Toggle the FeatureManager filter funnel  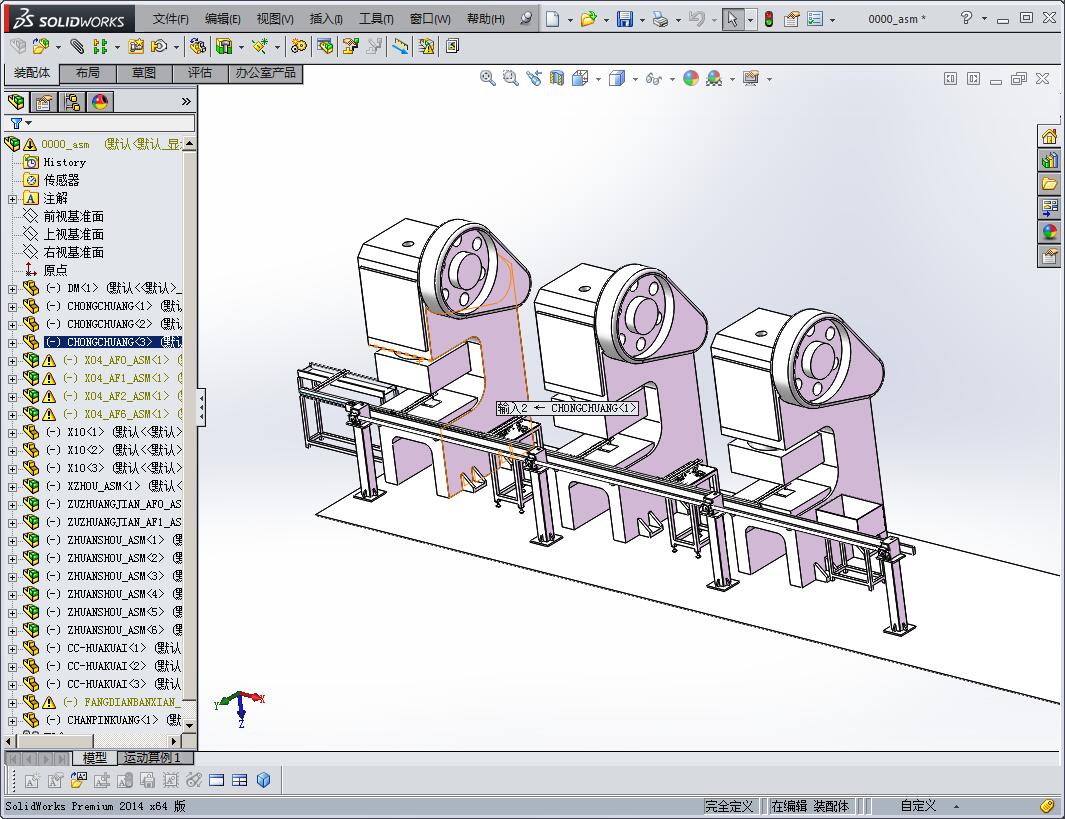click(x=19, y=123)
